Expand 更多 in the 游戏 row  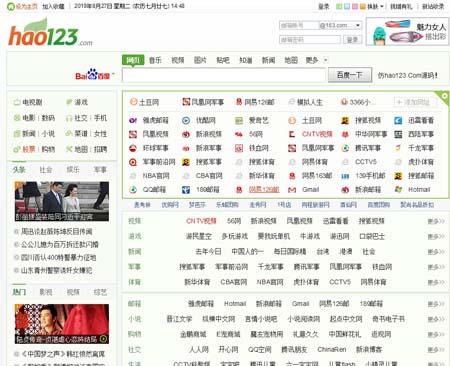[x=436, y=236]
